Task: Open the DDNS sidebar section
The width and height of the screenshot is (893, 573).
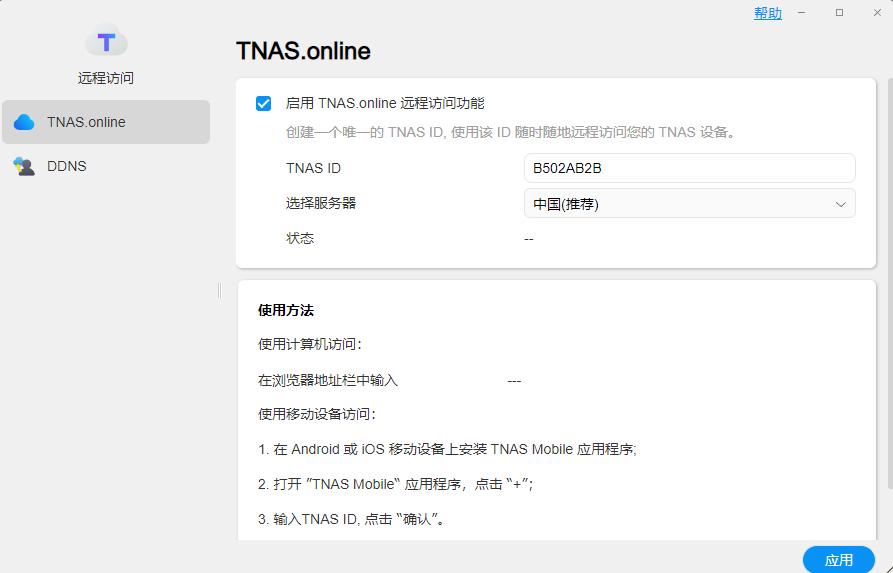Action: pos(106,166)
